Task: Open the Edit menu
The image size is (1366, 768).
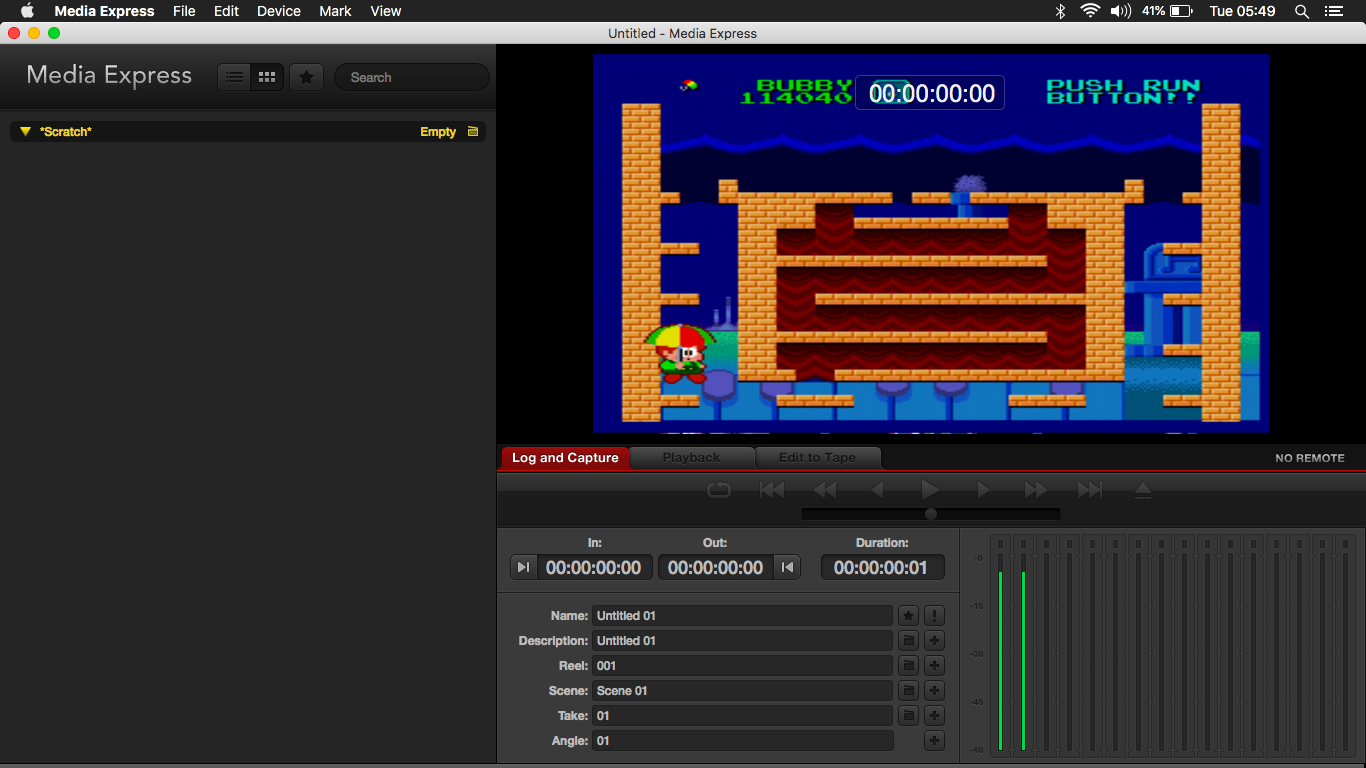Action: [x=227, y=11]
